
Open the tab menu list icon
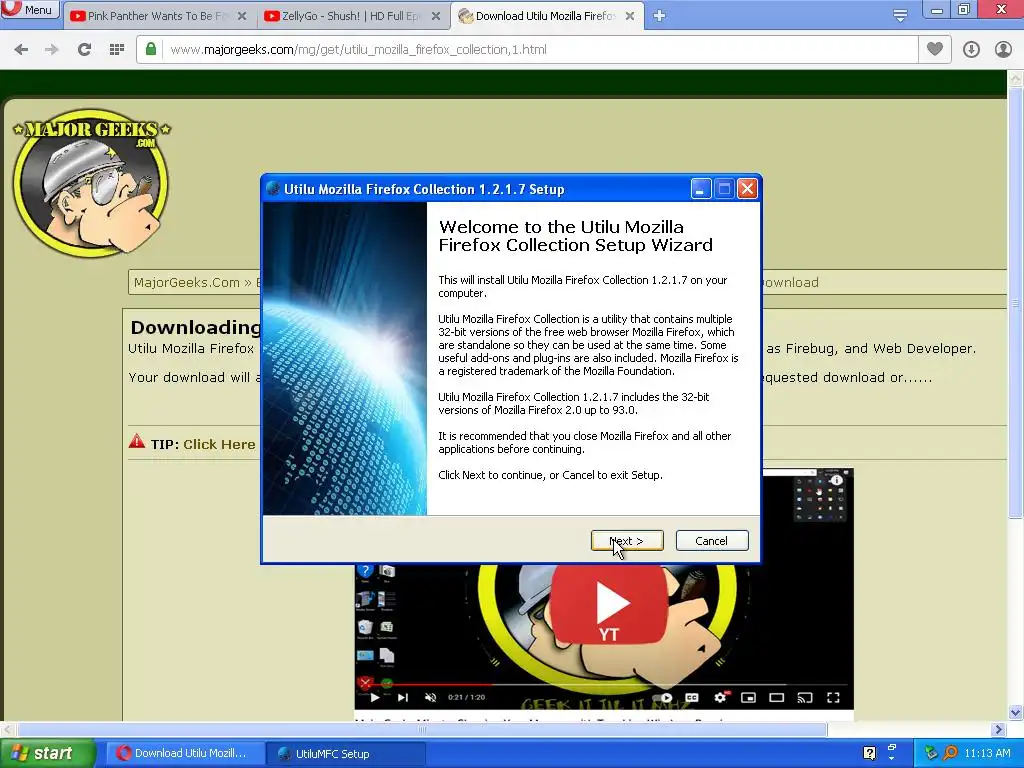pyautogui.click(x=900, y=16)
